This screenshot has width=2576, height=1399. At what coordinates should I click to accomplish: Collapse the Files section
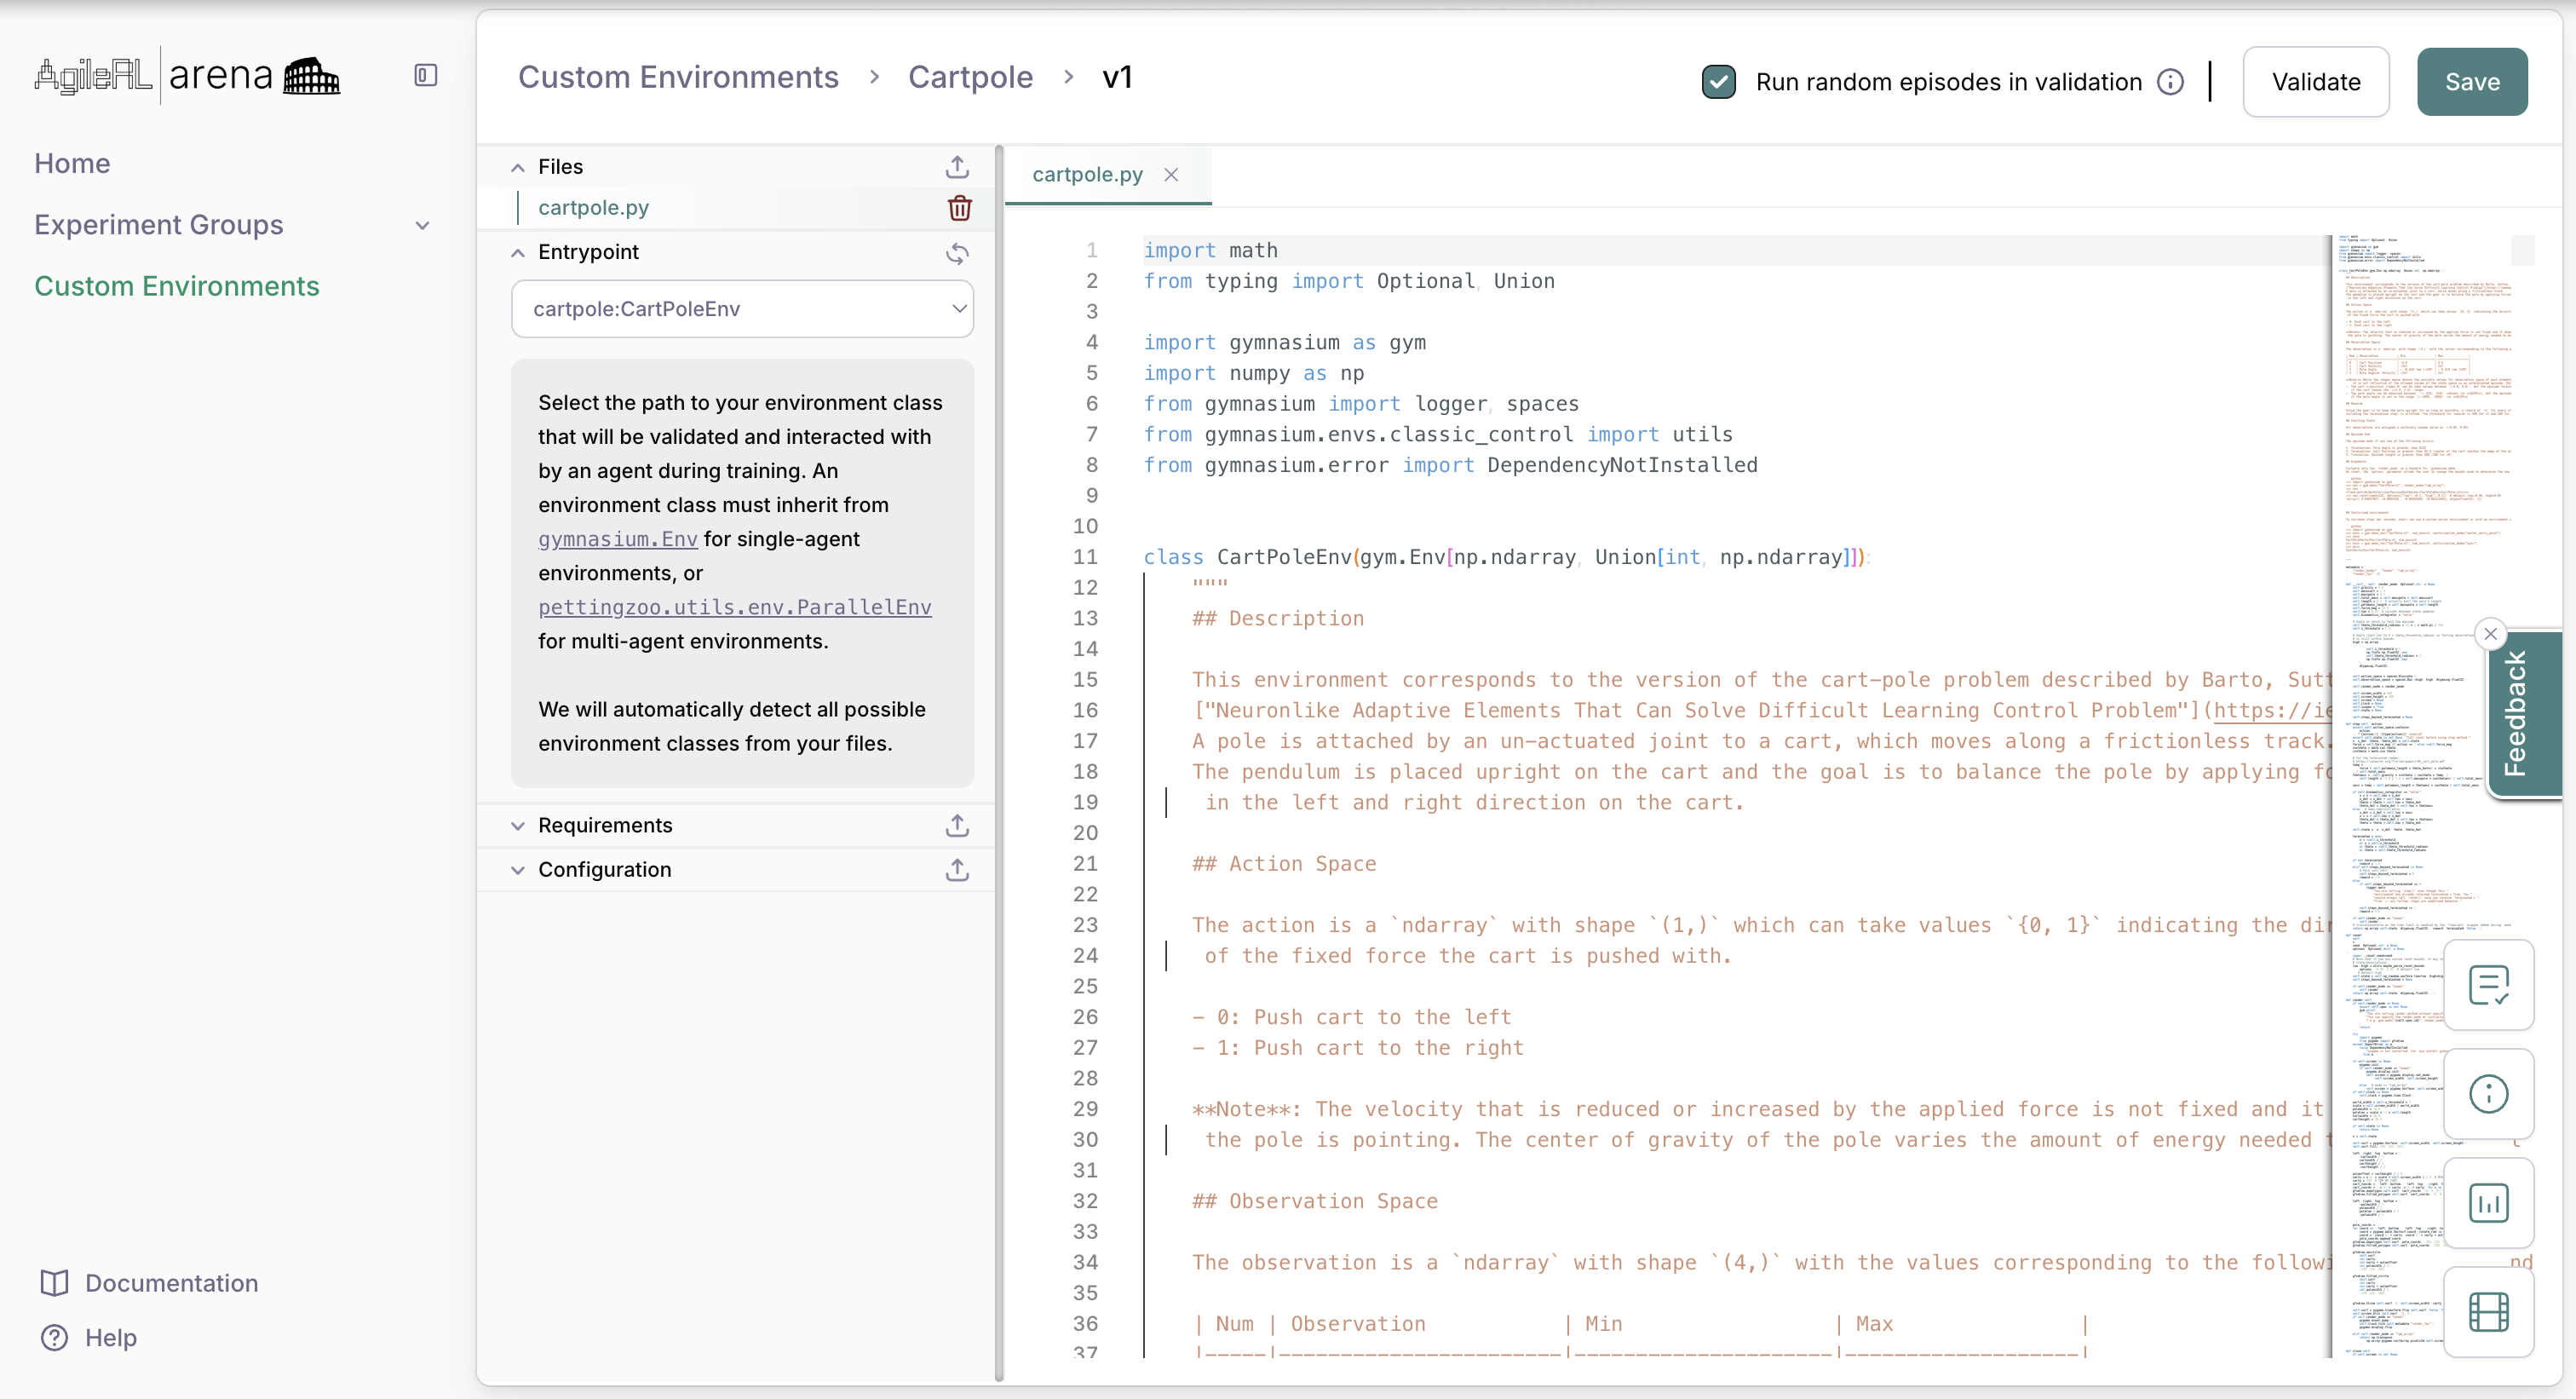pos(518,166)
